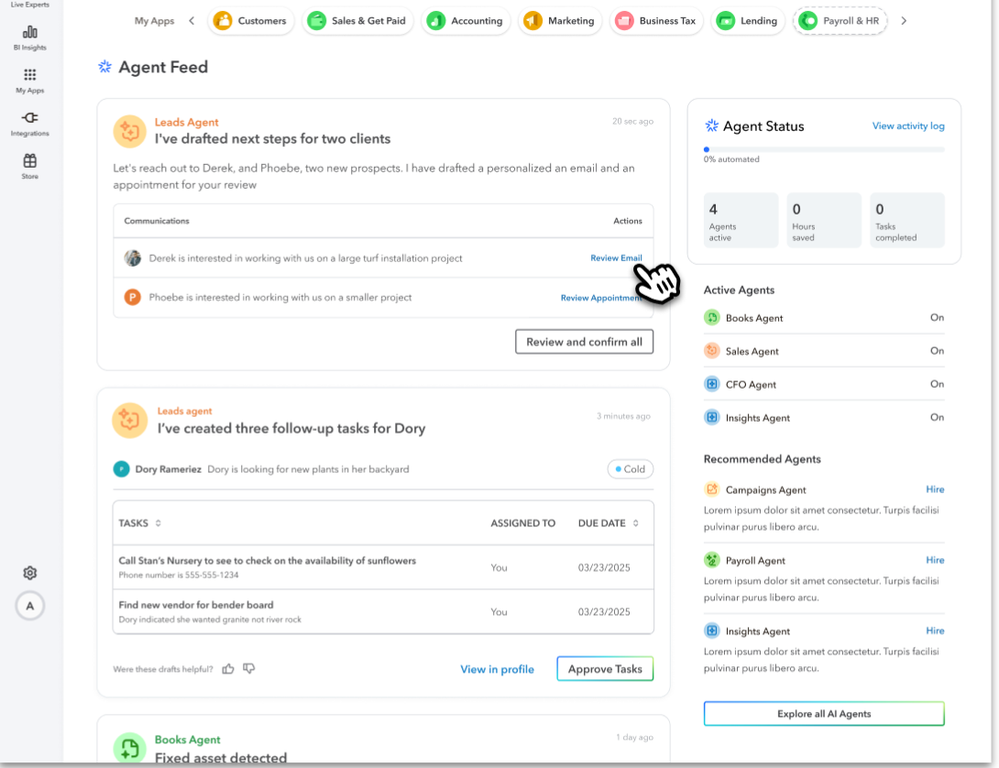Select the Sales & Get Paid tab

[x=357, y=20]
